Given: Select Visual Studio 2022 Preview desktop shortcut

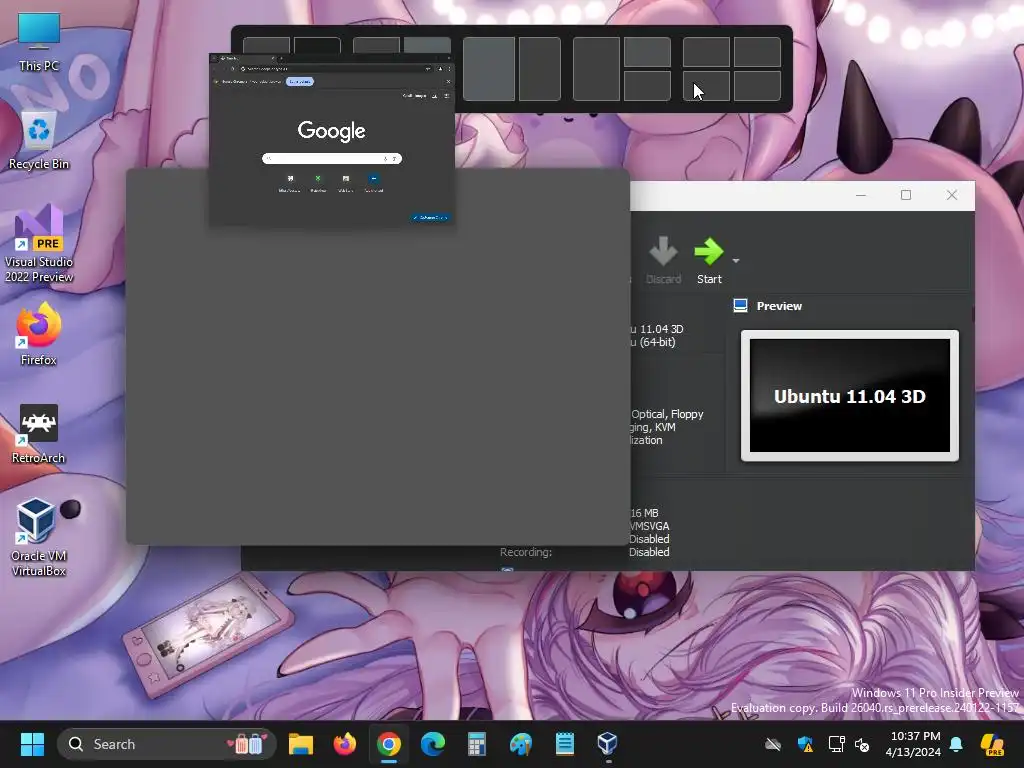Looking at the screenshot, I should (x=39, y=243).
